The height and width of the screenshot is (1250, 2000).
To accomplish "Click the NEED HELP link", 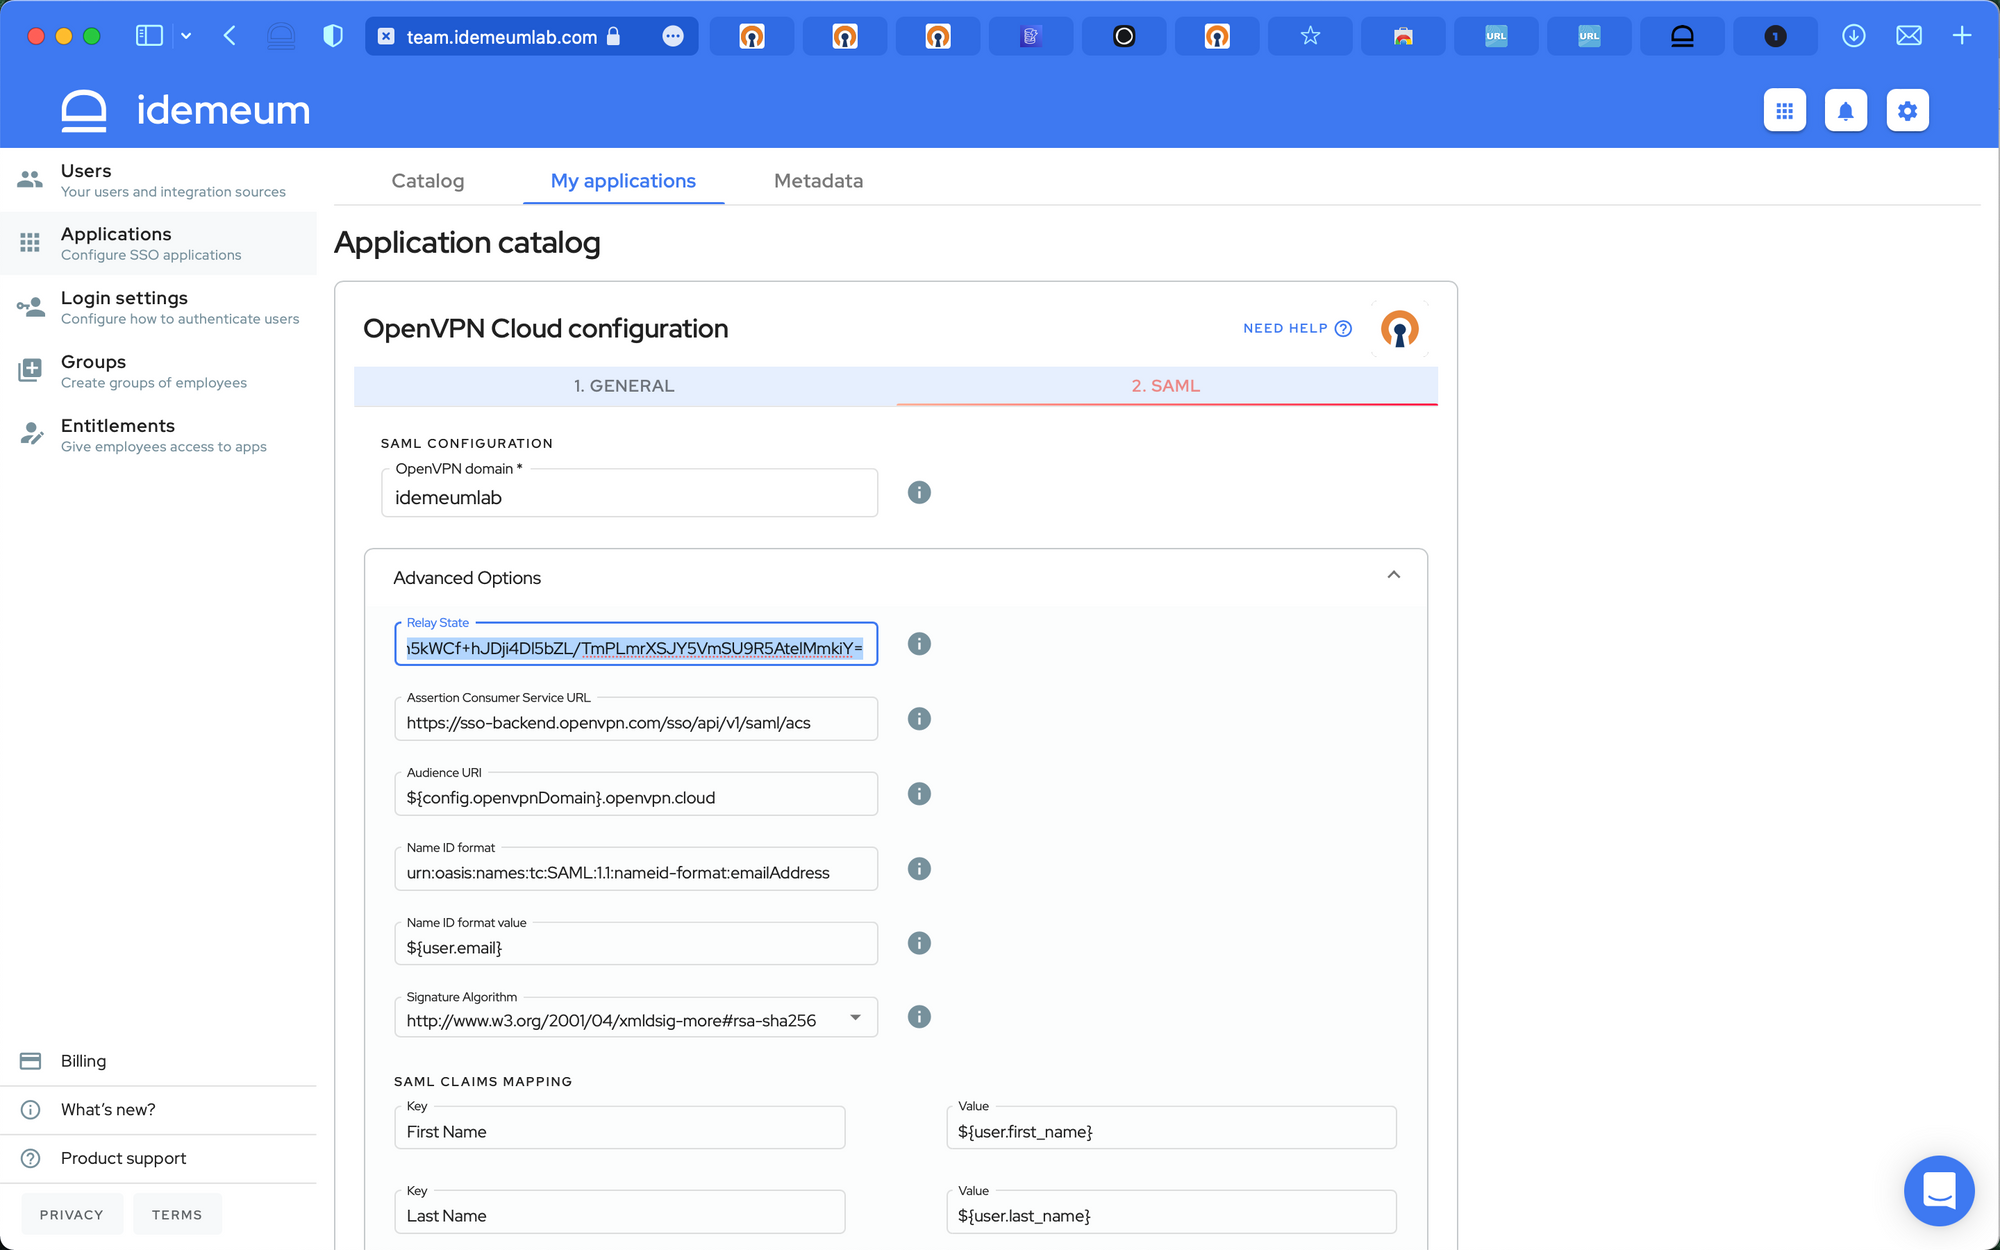I will point(1297,329).
